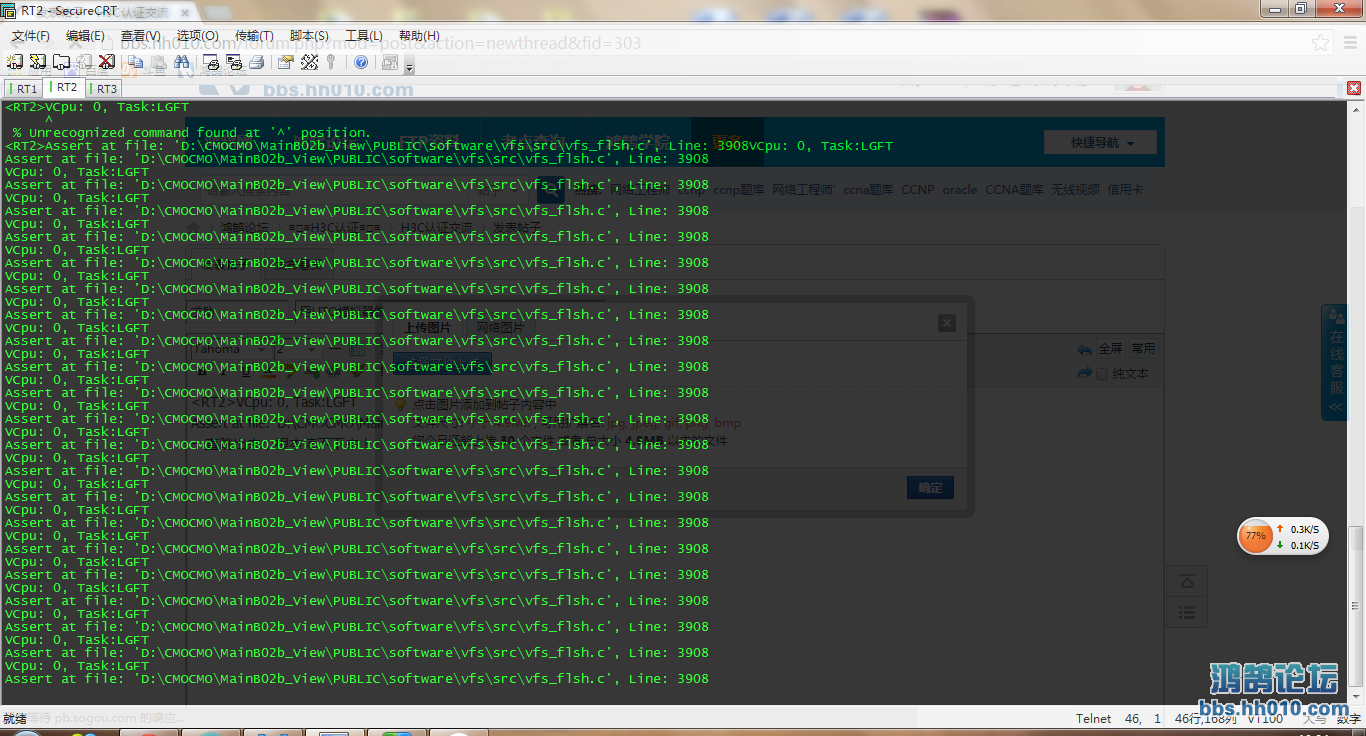Click the printer icon in toolbar

click(257, 62)
